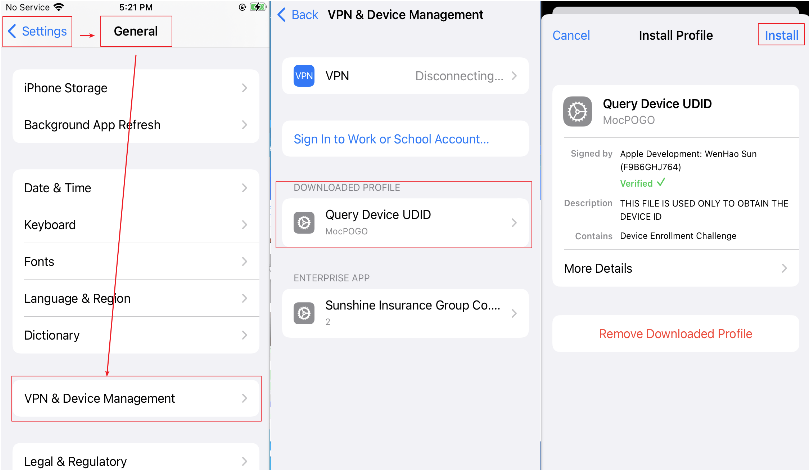Open Date & Time settings
This screenshot has width=811, height=473.
[135, 188]
